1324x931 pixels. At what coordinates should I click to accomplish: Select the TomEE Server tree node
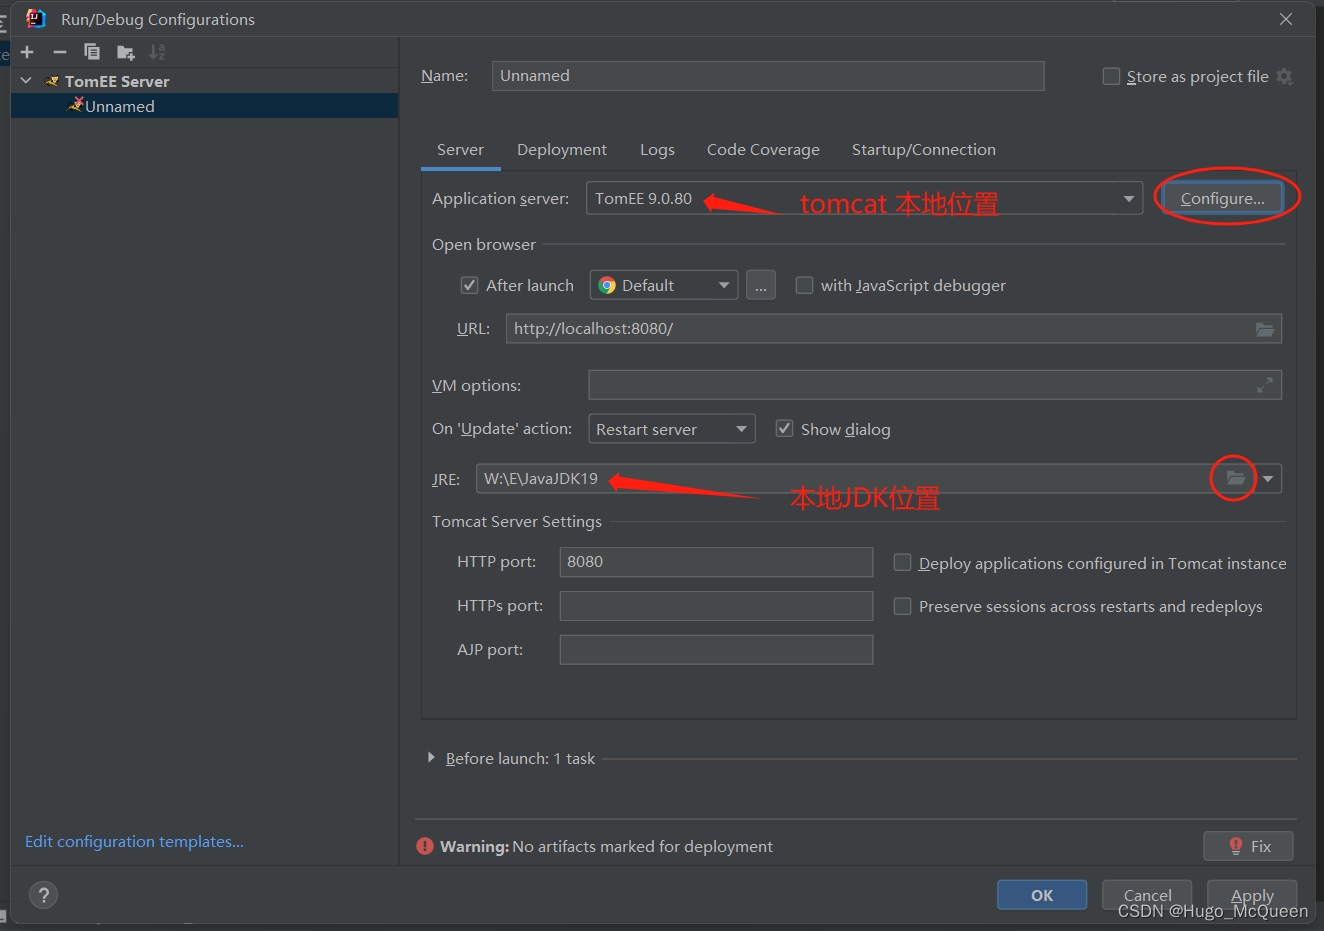pos(117,81)
